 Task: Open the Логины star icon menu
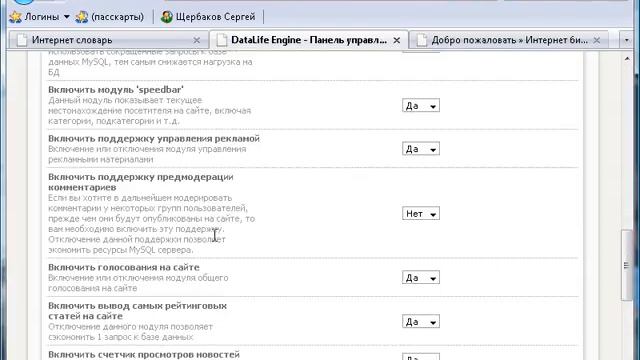pyautogui.click(x=16, y=17)
